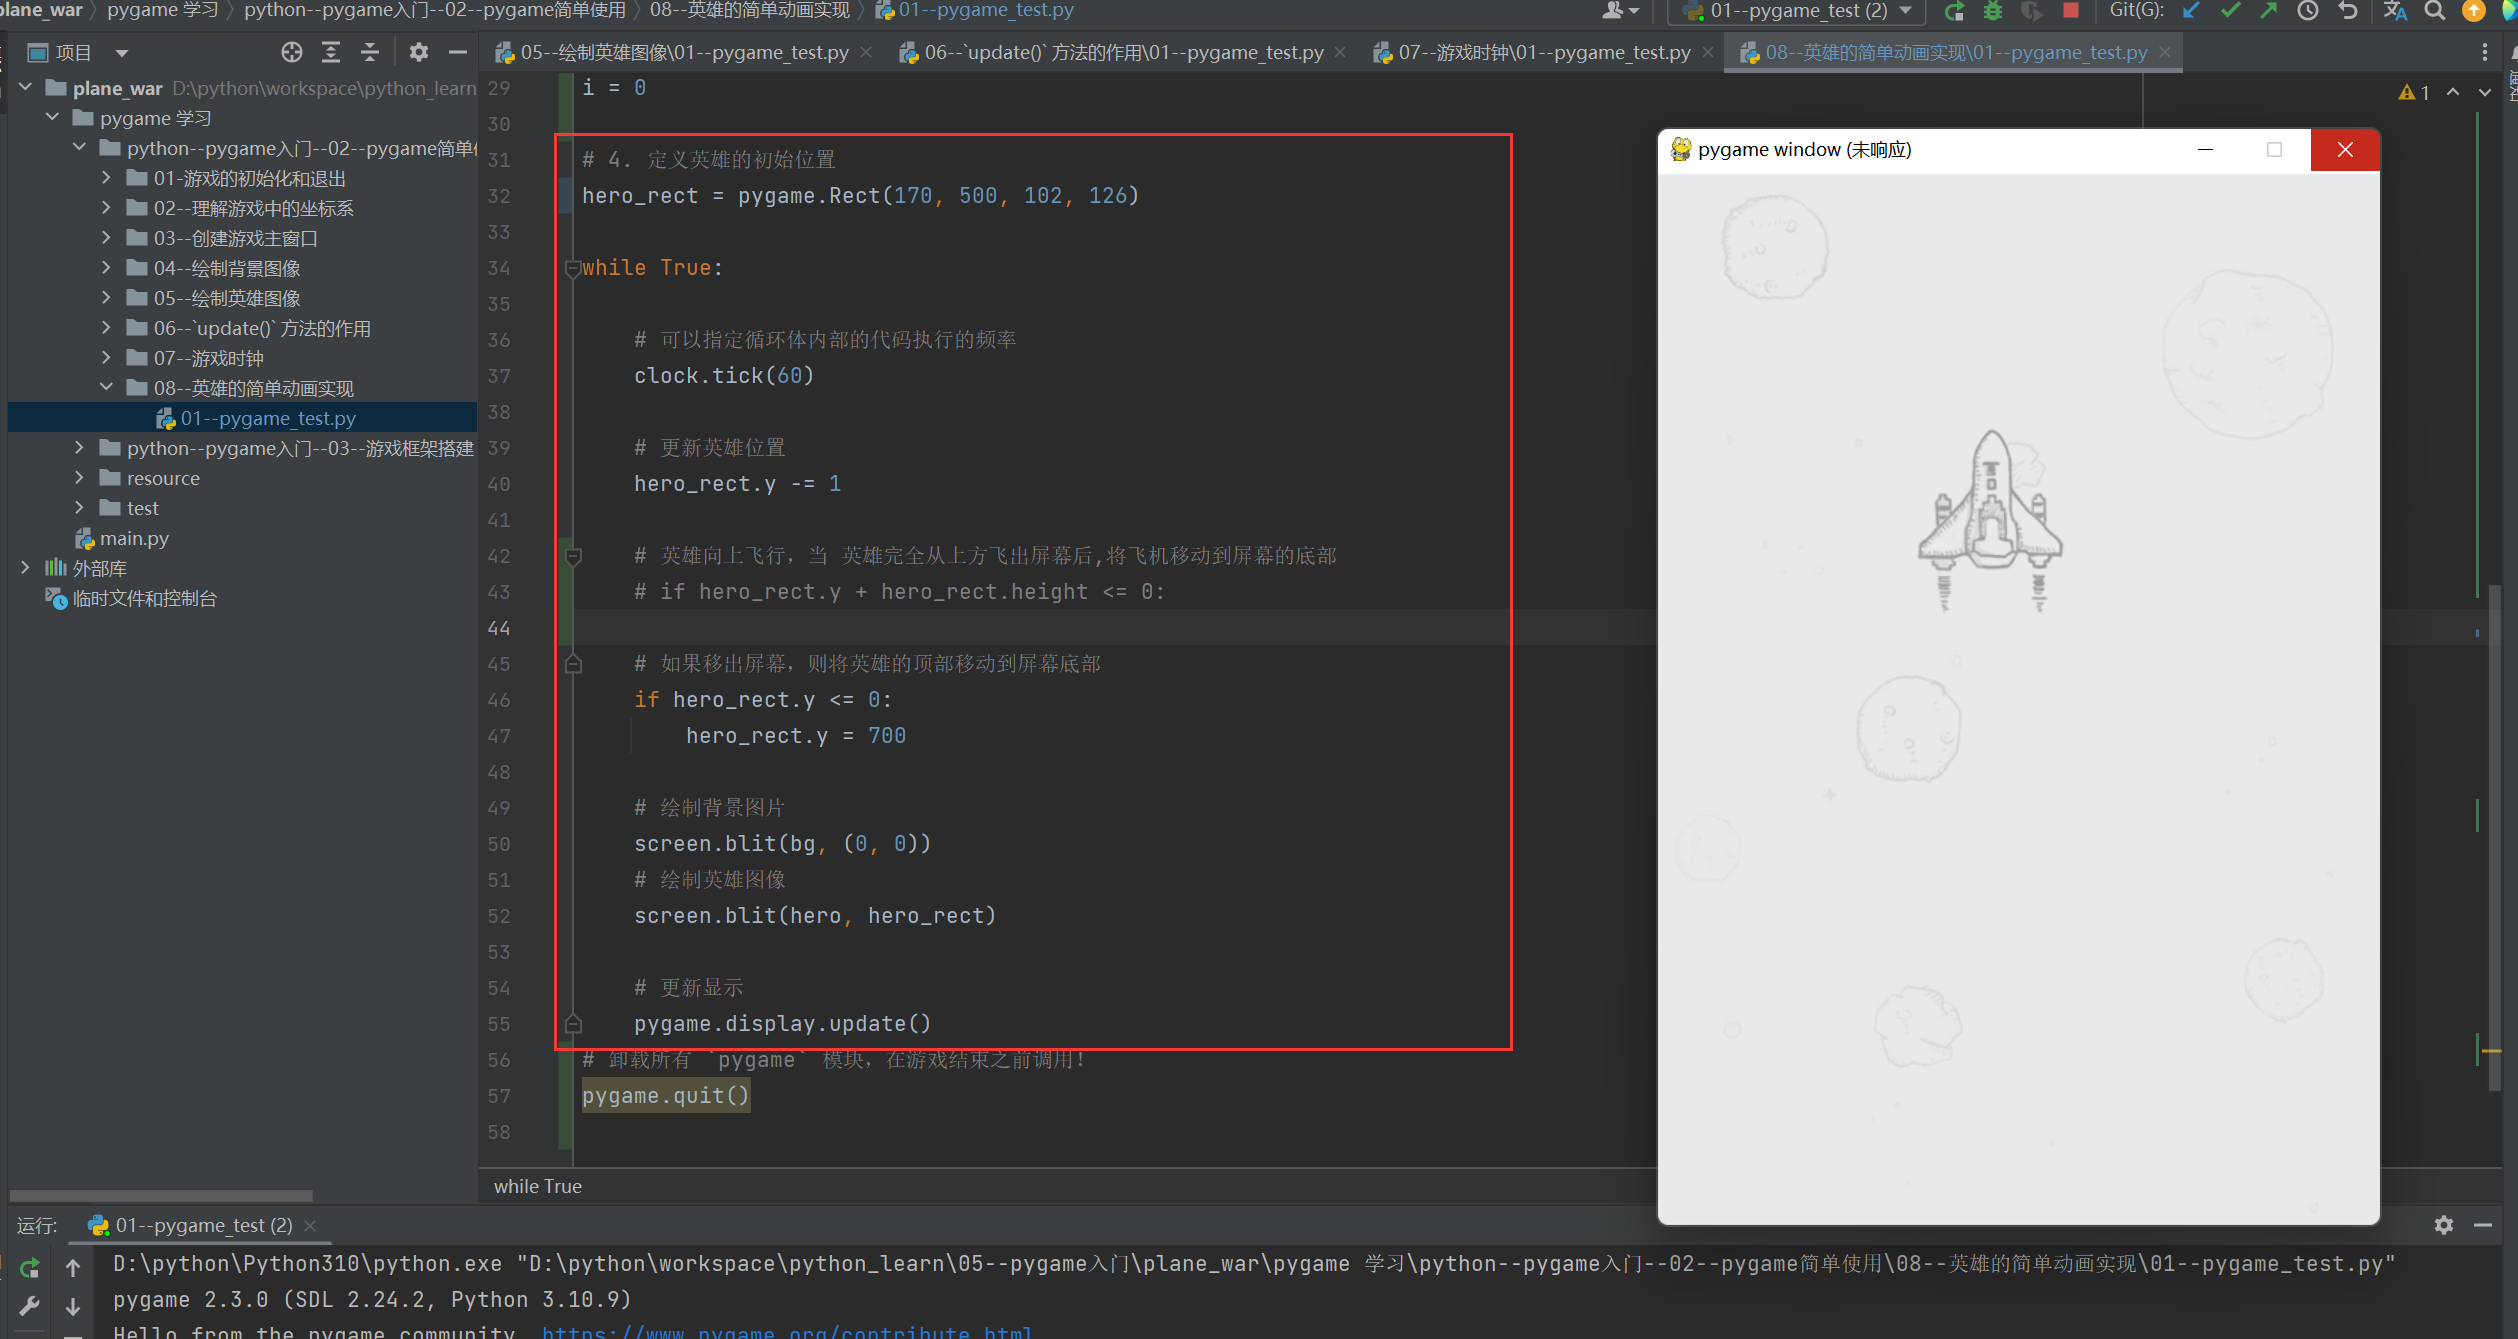Push commits with the green up-right arrow
This screenshot has width=2518, height=1339.
pyautogui.click(x=2269, y=11)
